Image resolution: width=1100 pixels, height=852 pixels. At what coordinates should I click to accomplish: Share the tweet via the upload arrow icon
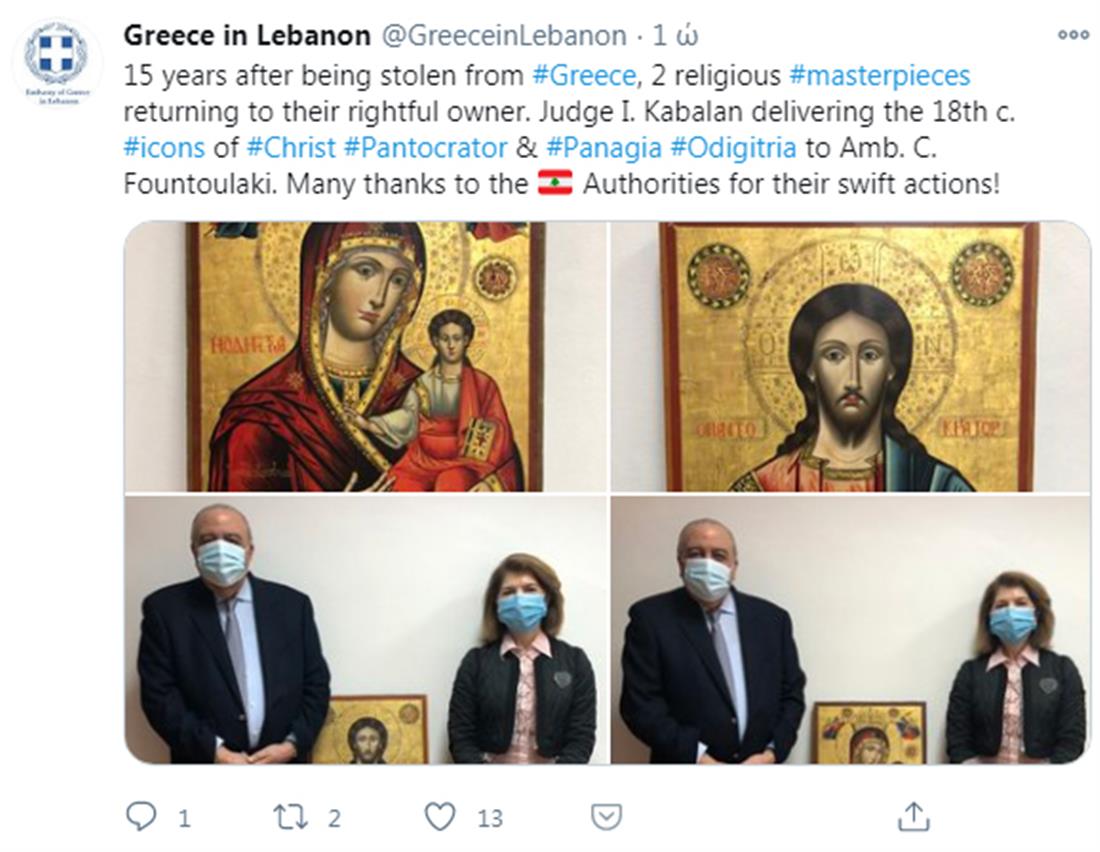click(x=913, y=816)
